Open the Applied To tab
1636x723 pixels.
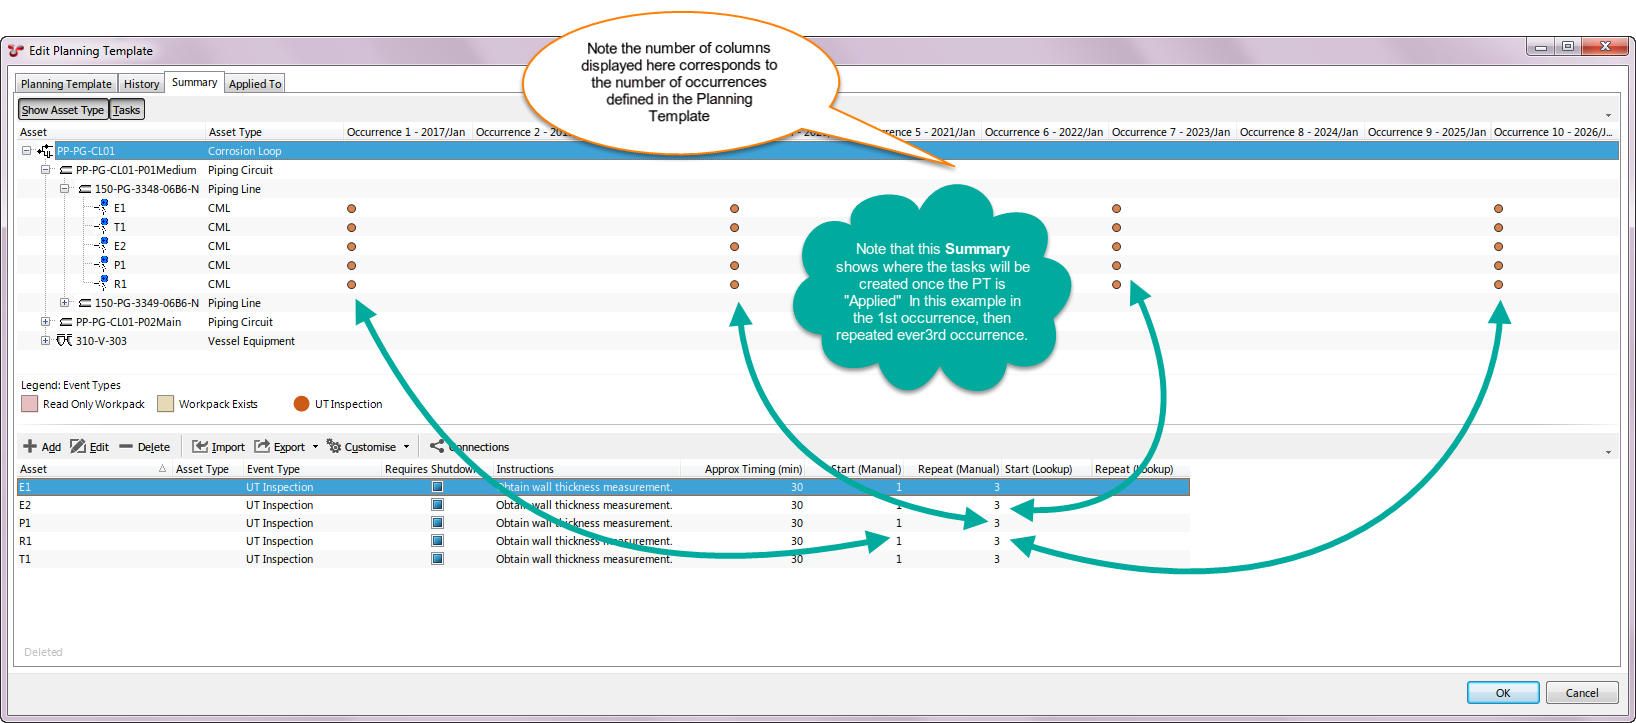point(255,84)
